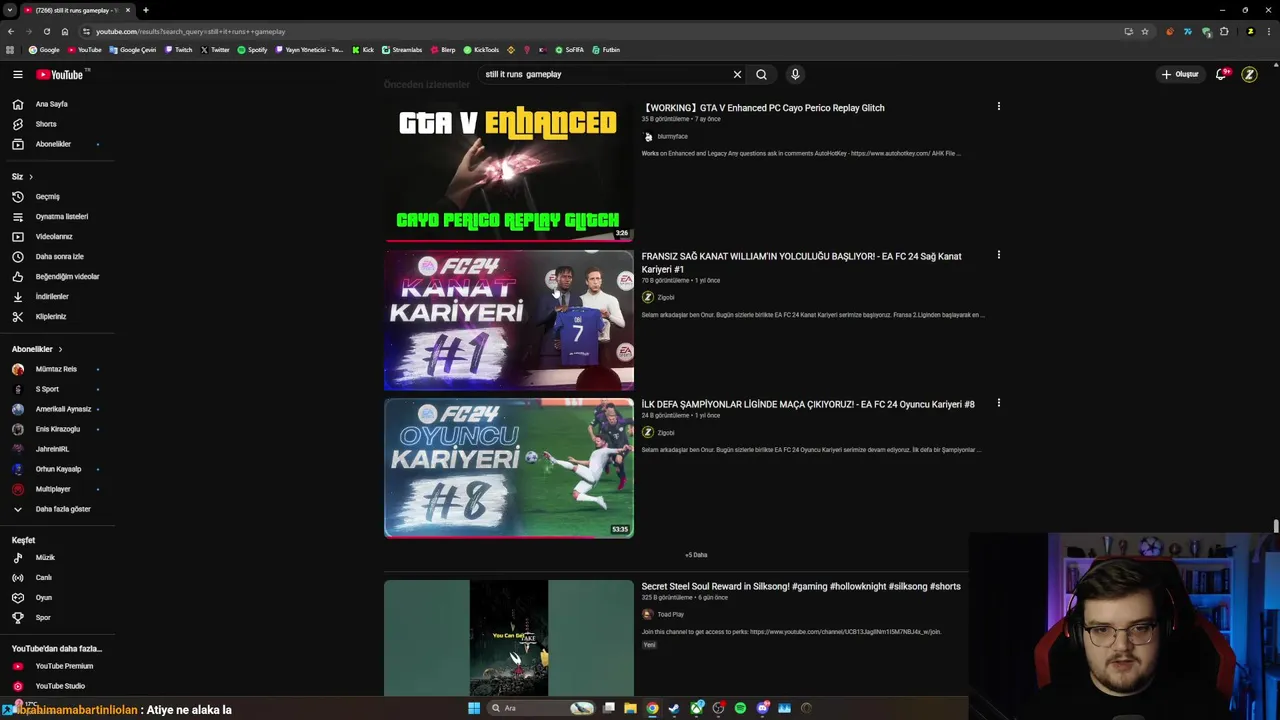1280x720 pixels.
Task: Open the Chrome three-dot menu
Action: [x=1269, y=31]
